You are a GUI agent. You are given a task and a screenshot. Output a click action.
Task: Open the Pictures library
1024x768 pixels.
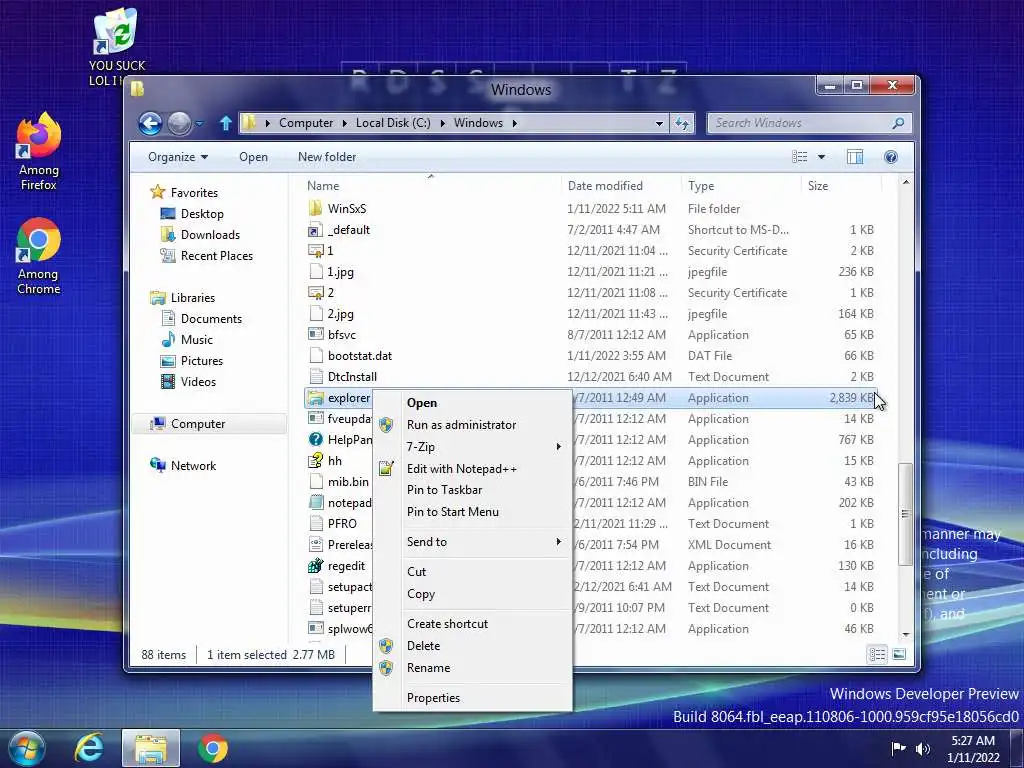click(192, 360)
